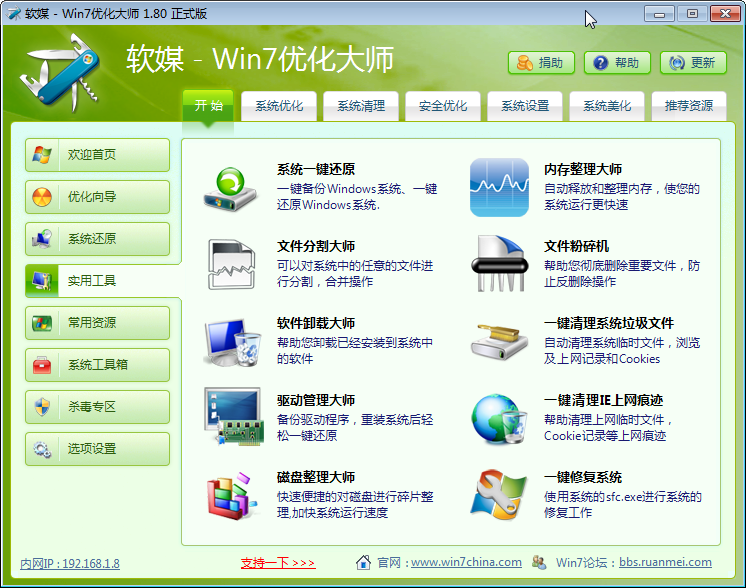Launch the 一键清理IE上网痕迹 globe icon
Image resolution: width=746 pixels, height=588 pixels.
(500, 419)
